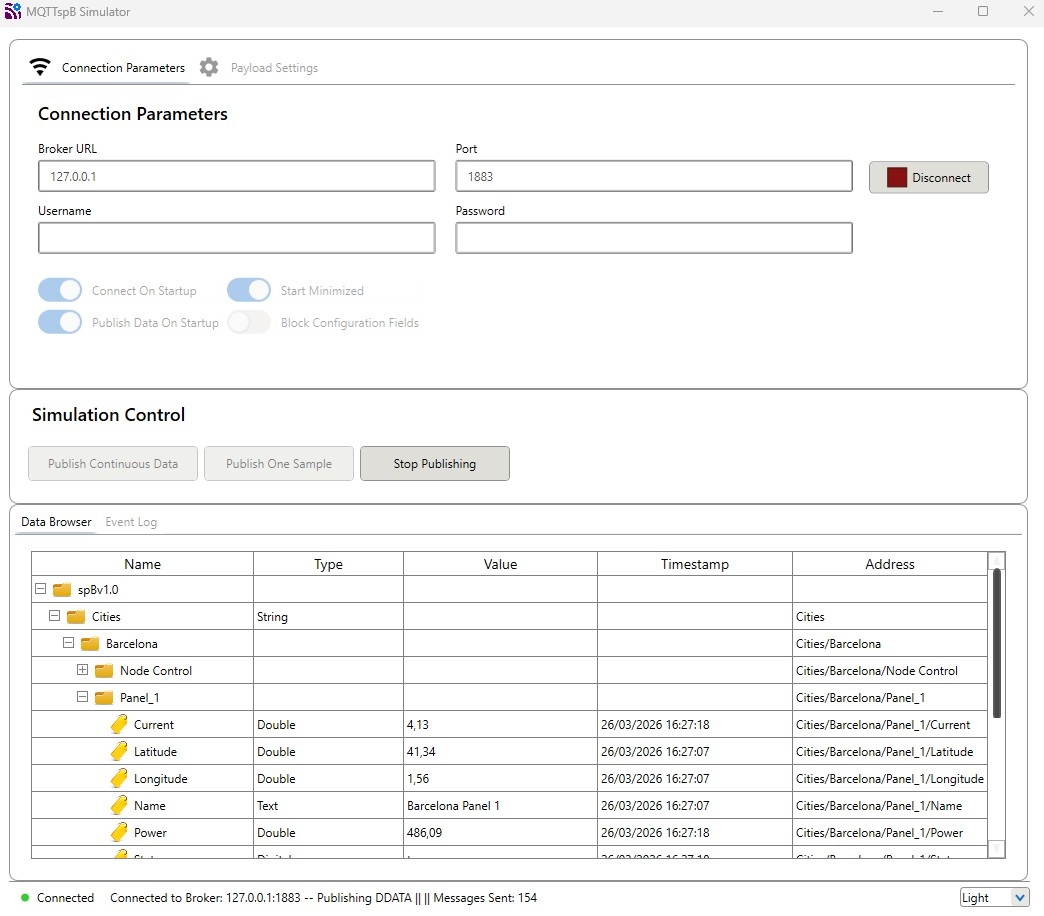Click the Disconnect button
The height and width of the screenshot is (916, 1044).
pos(928,177)
